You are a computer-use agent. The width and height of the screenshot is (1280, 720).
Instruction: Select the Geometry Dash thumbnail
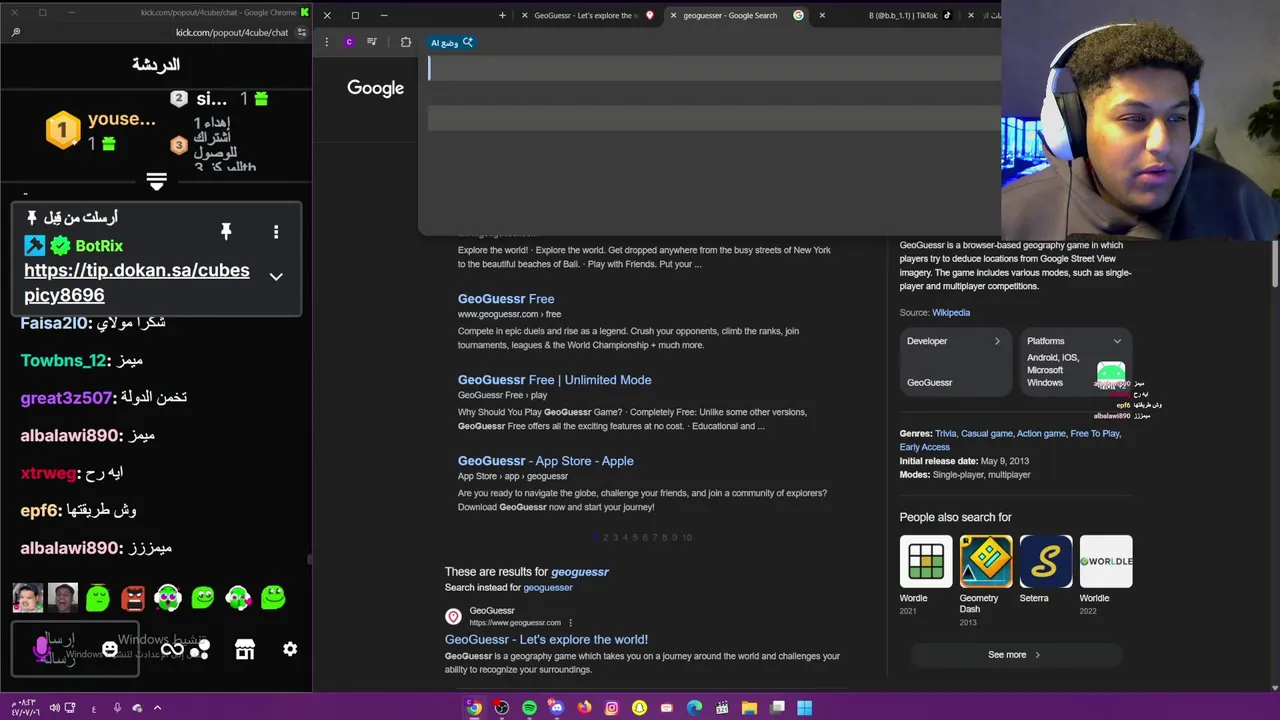pyautogui.click(x=985, y=561)
